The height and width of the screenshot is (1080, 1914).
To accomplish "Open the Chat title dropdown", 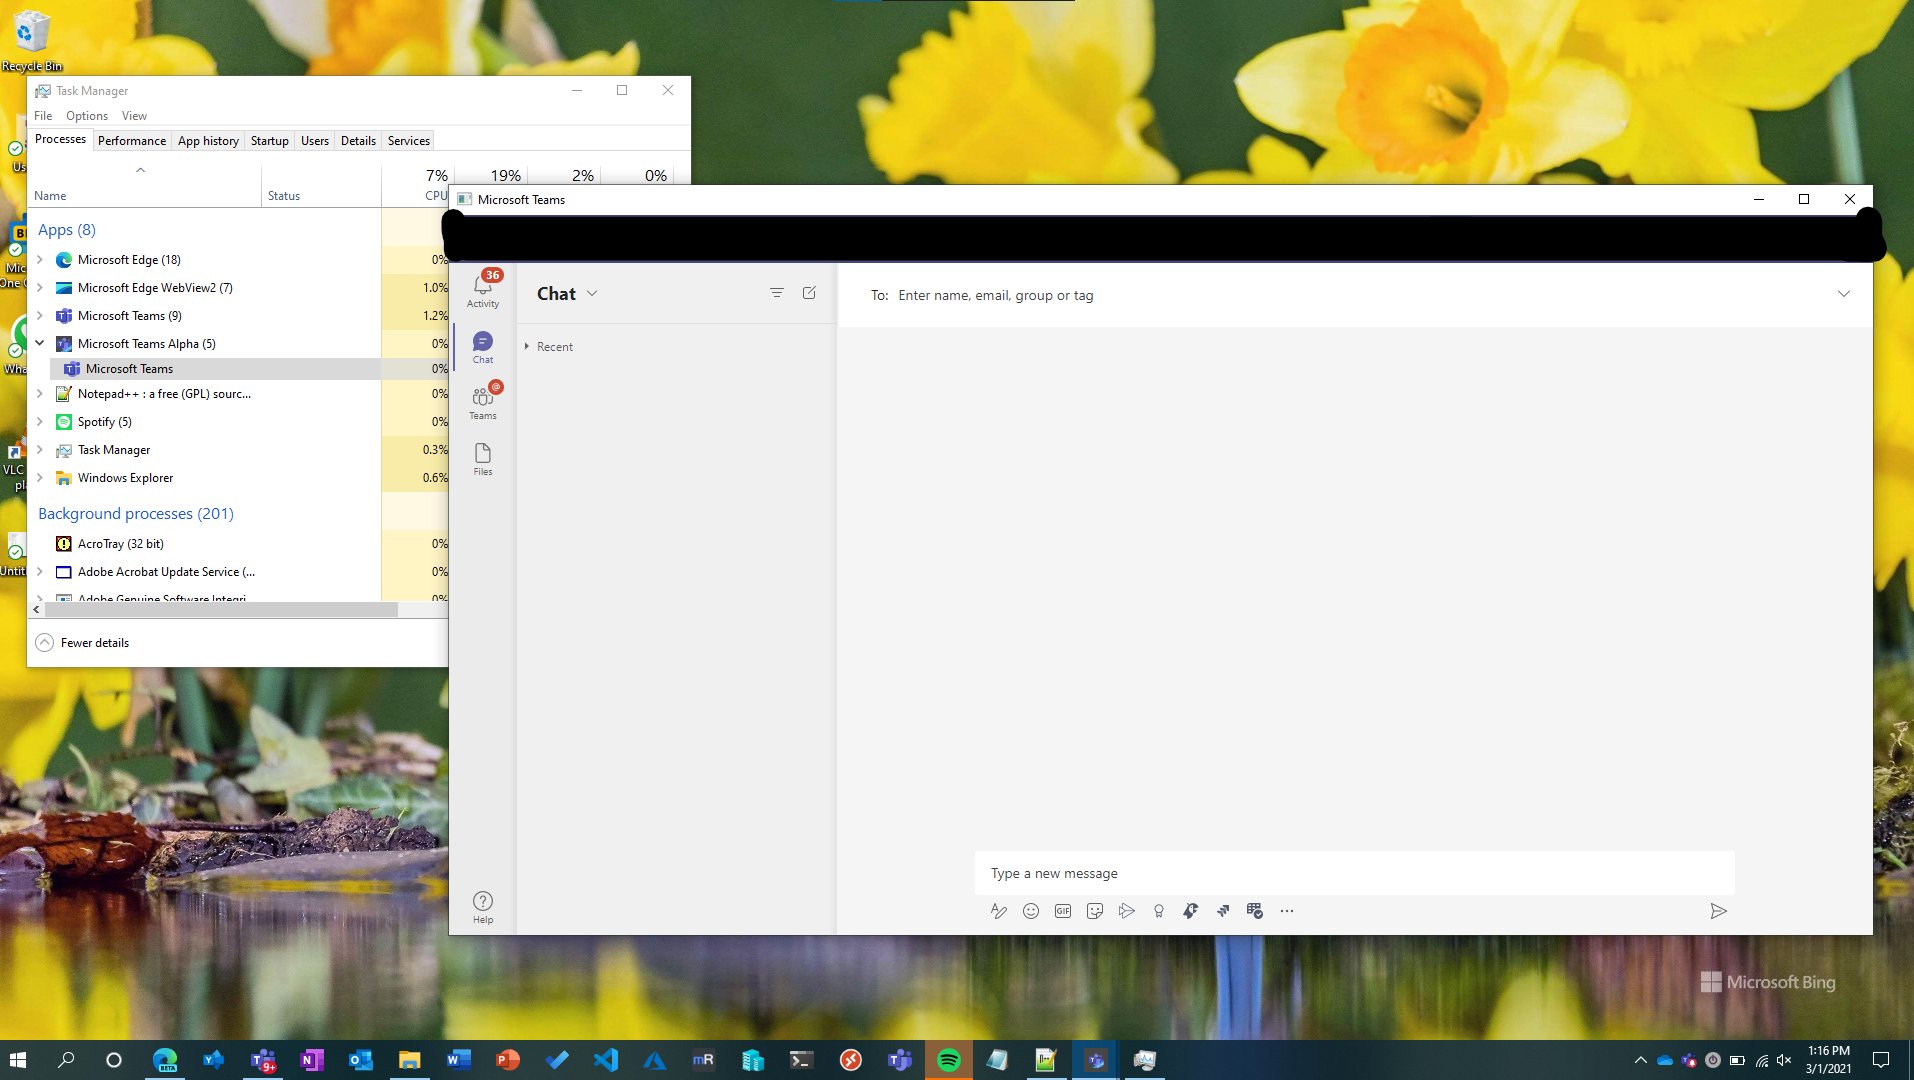I will click(x=592, y=293).
